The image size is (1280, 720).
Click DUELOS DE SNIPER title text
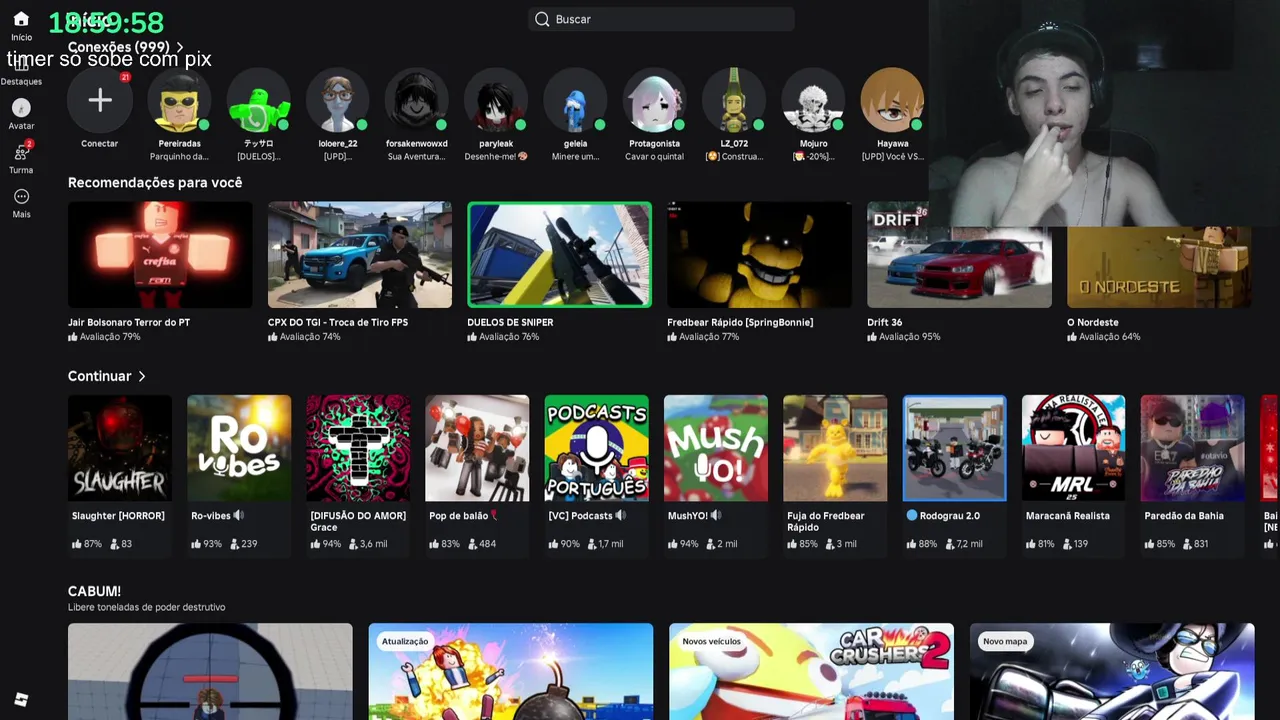point(510,322)
